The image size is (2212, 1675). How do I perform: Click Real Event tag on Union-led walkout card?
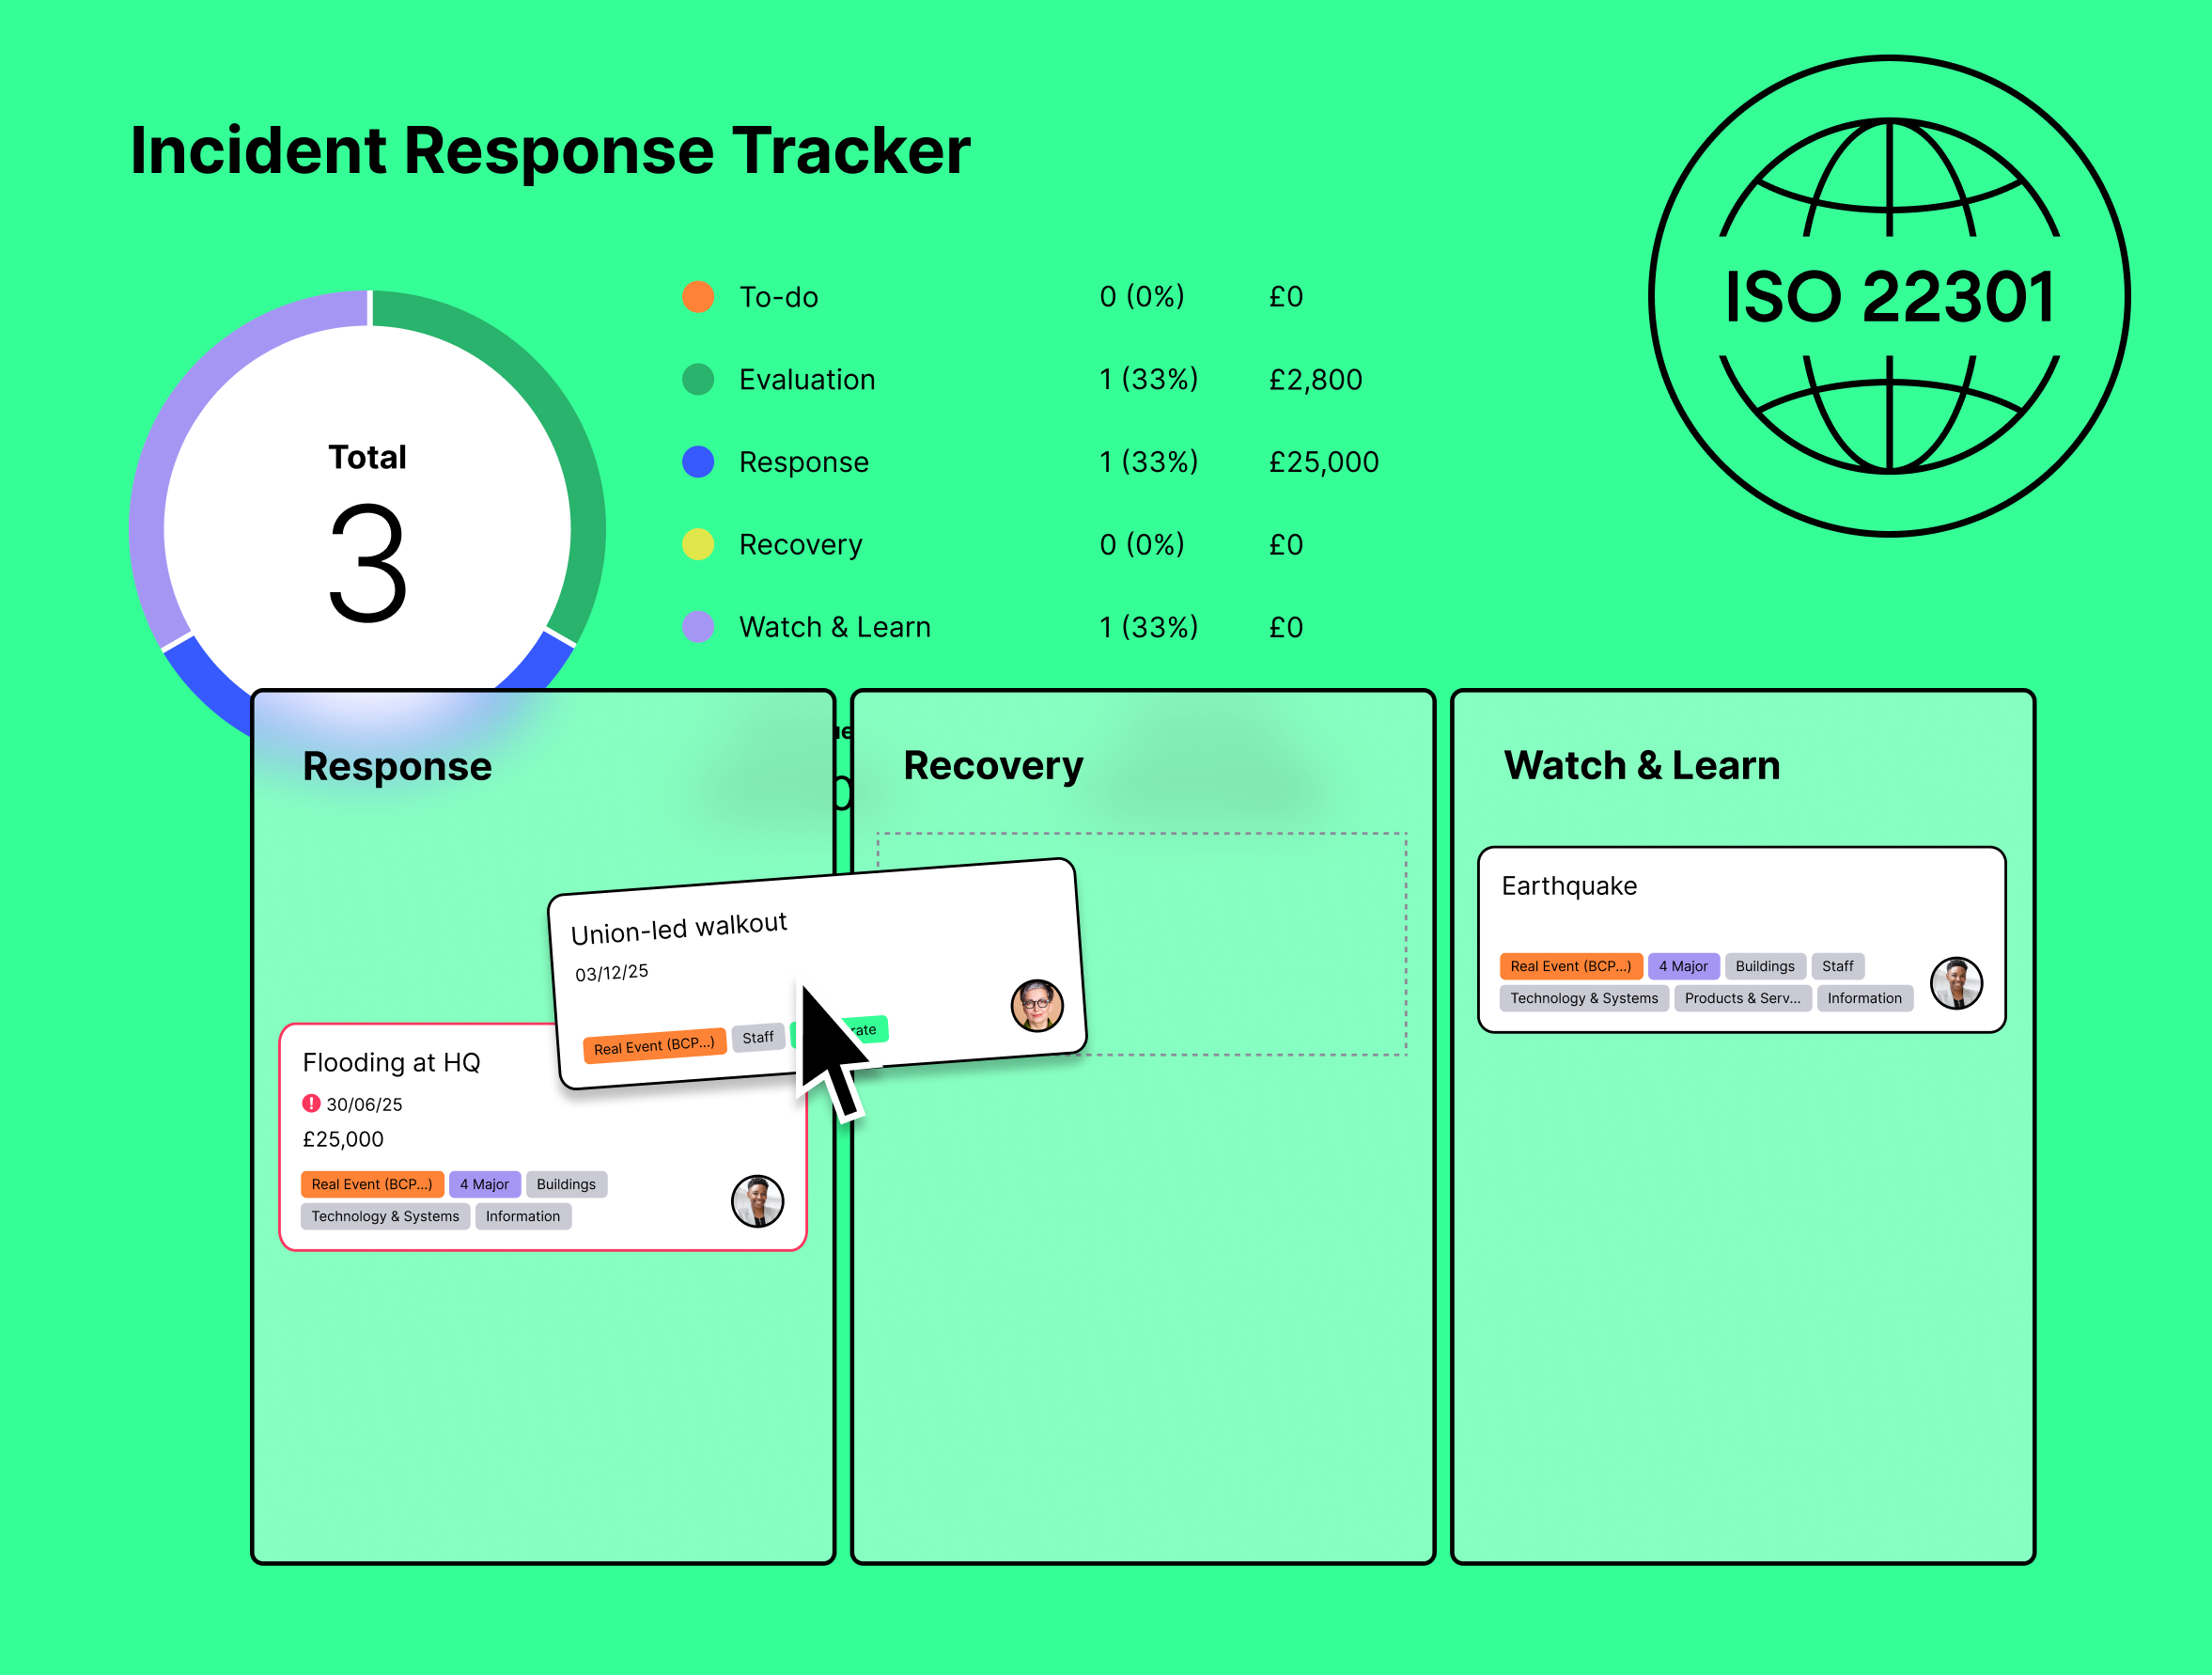coord(654,1046)
